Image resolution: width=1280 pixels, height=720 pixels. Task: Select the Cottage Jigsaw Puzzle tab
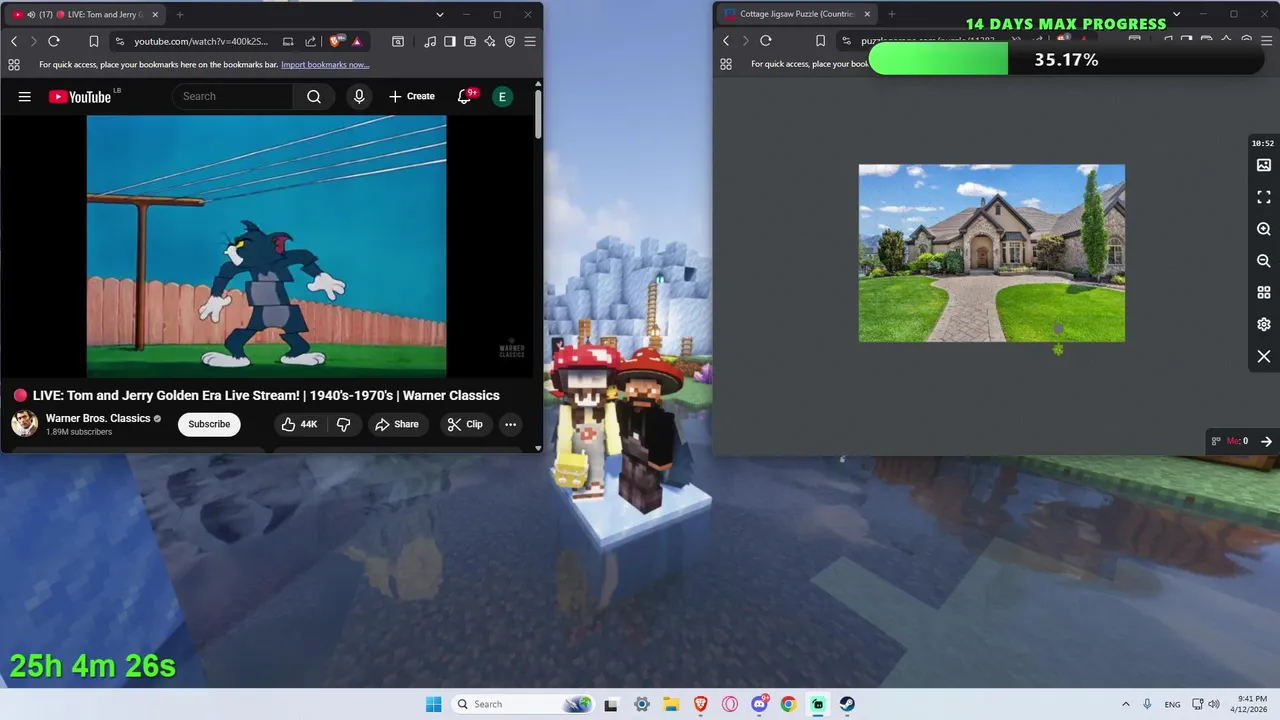coord(795,15)
